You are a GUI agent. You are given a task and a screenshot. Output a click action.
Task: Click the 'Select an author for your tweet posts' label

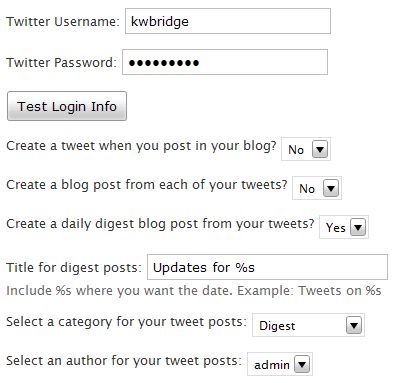tap(124, 361)
